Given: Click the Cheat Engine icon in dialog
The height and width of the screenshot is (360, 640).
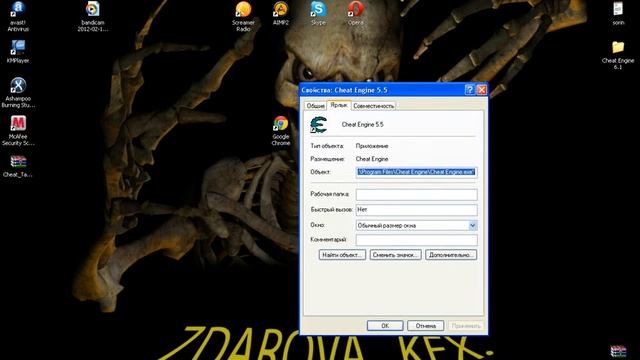Looking at the screenshot, I should 318,124.
